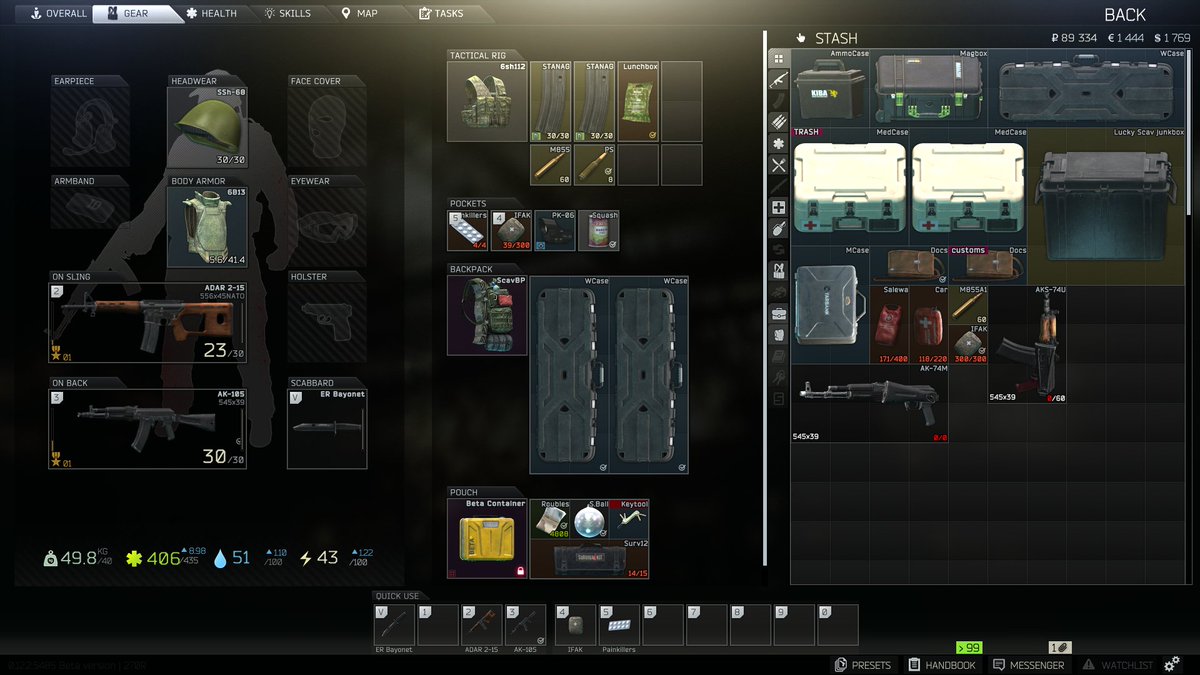This screenshot has height=675, width=1200.
Task: Click the empty Face Cover slot
Action: [327, 126]
